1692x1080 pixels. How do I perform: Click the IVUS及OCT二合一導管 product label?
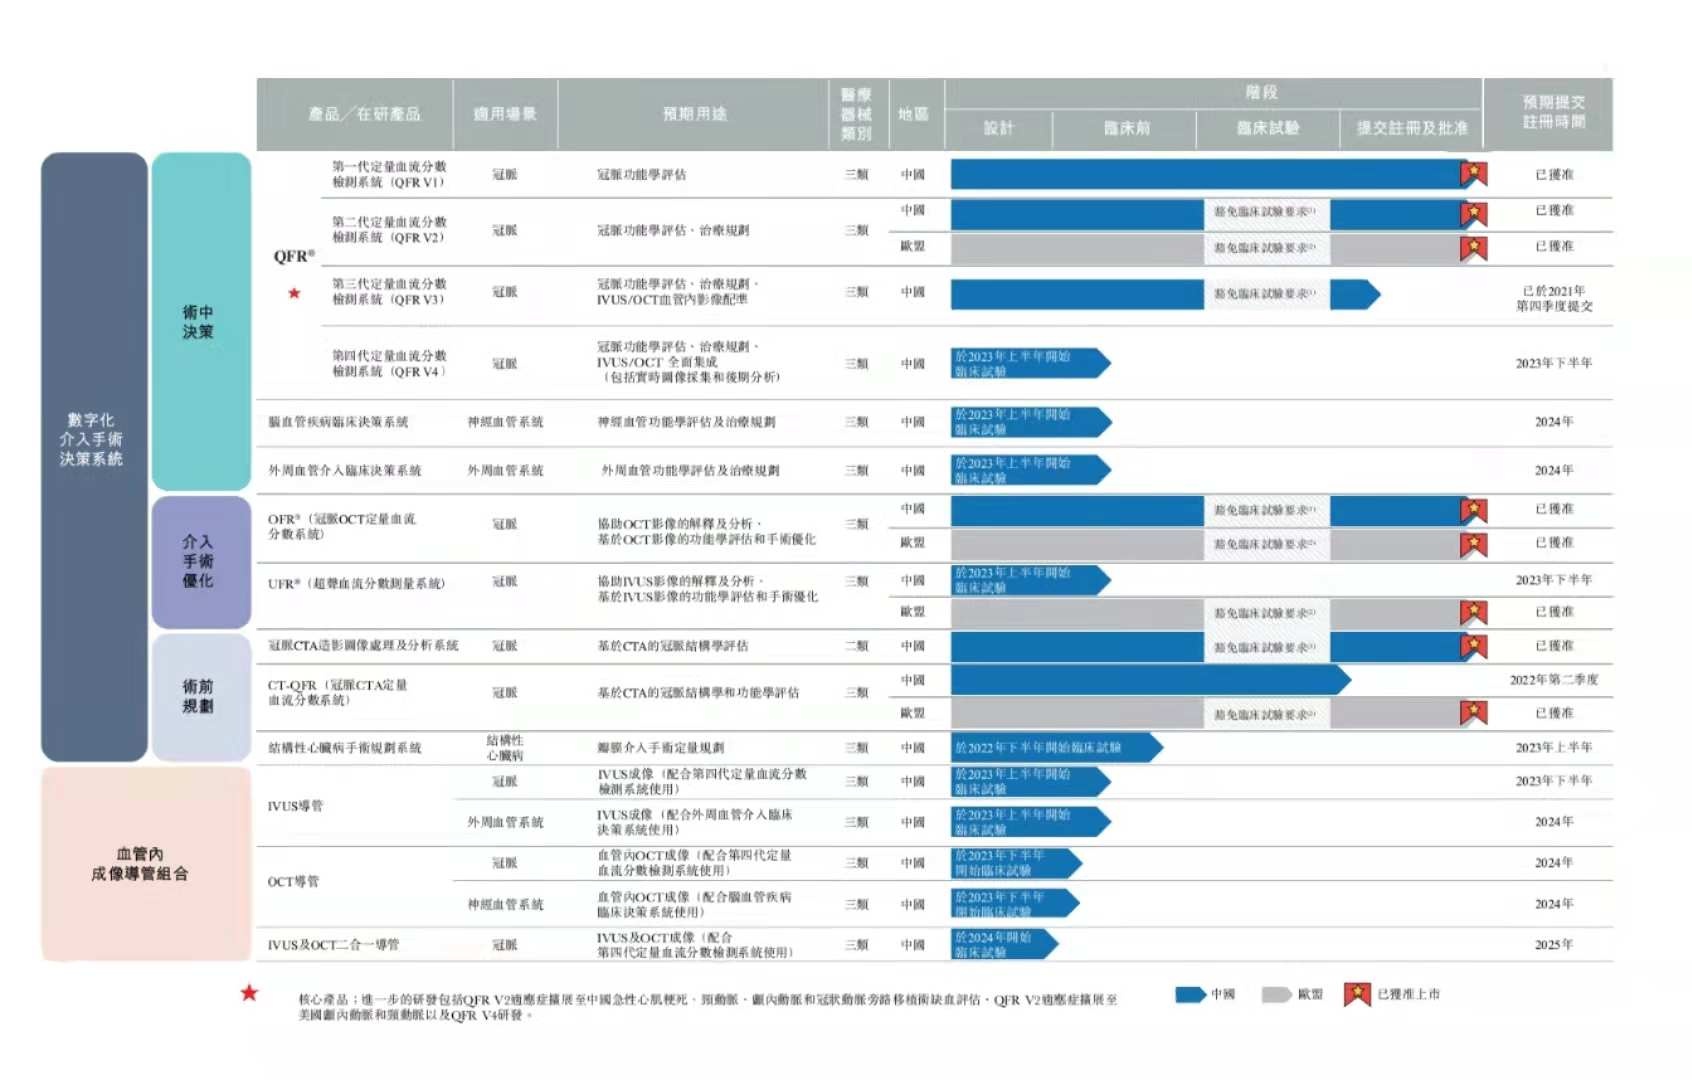[333, 944]
